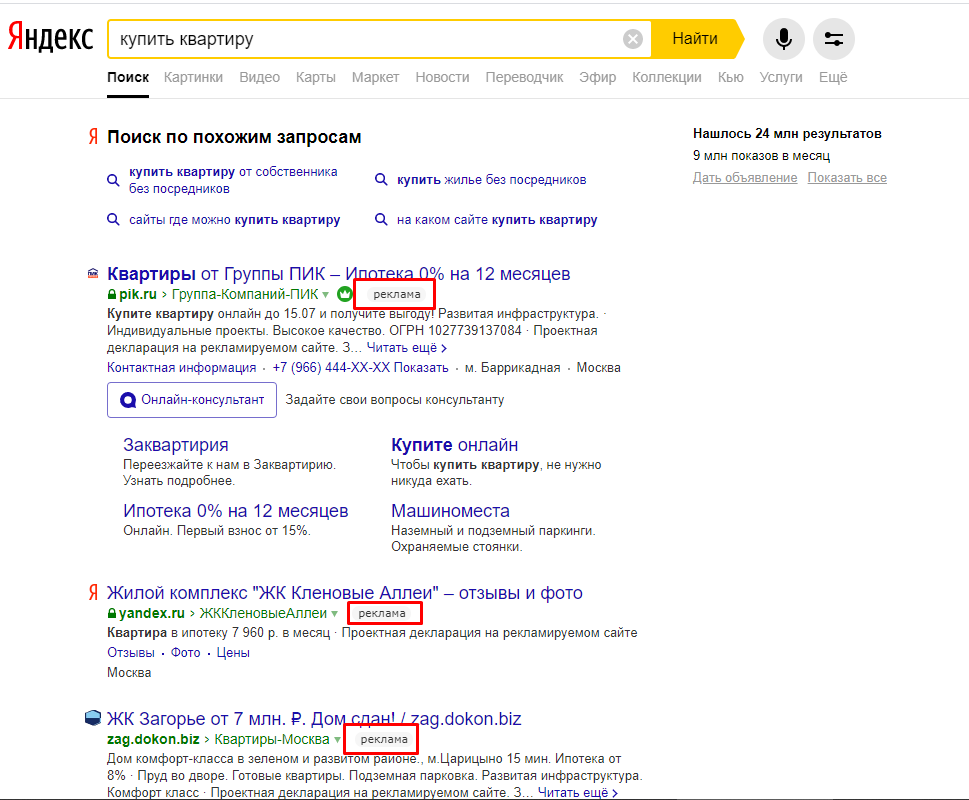Open the Маркет tab
Screen dimensions: 969x800
375,77
